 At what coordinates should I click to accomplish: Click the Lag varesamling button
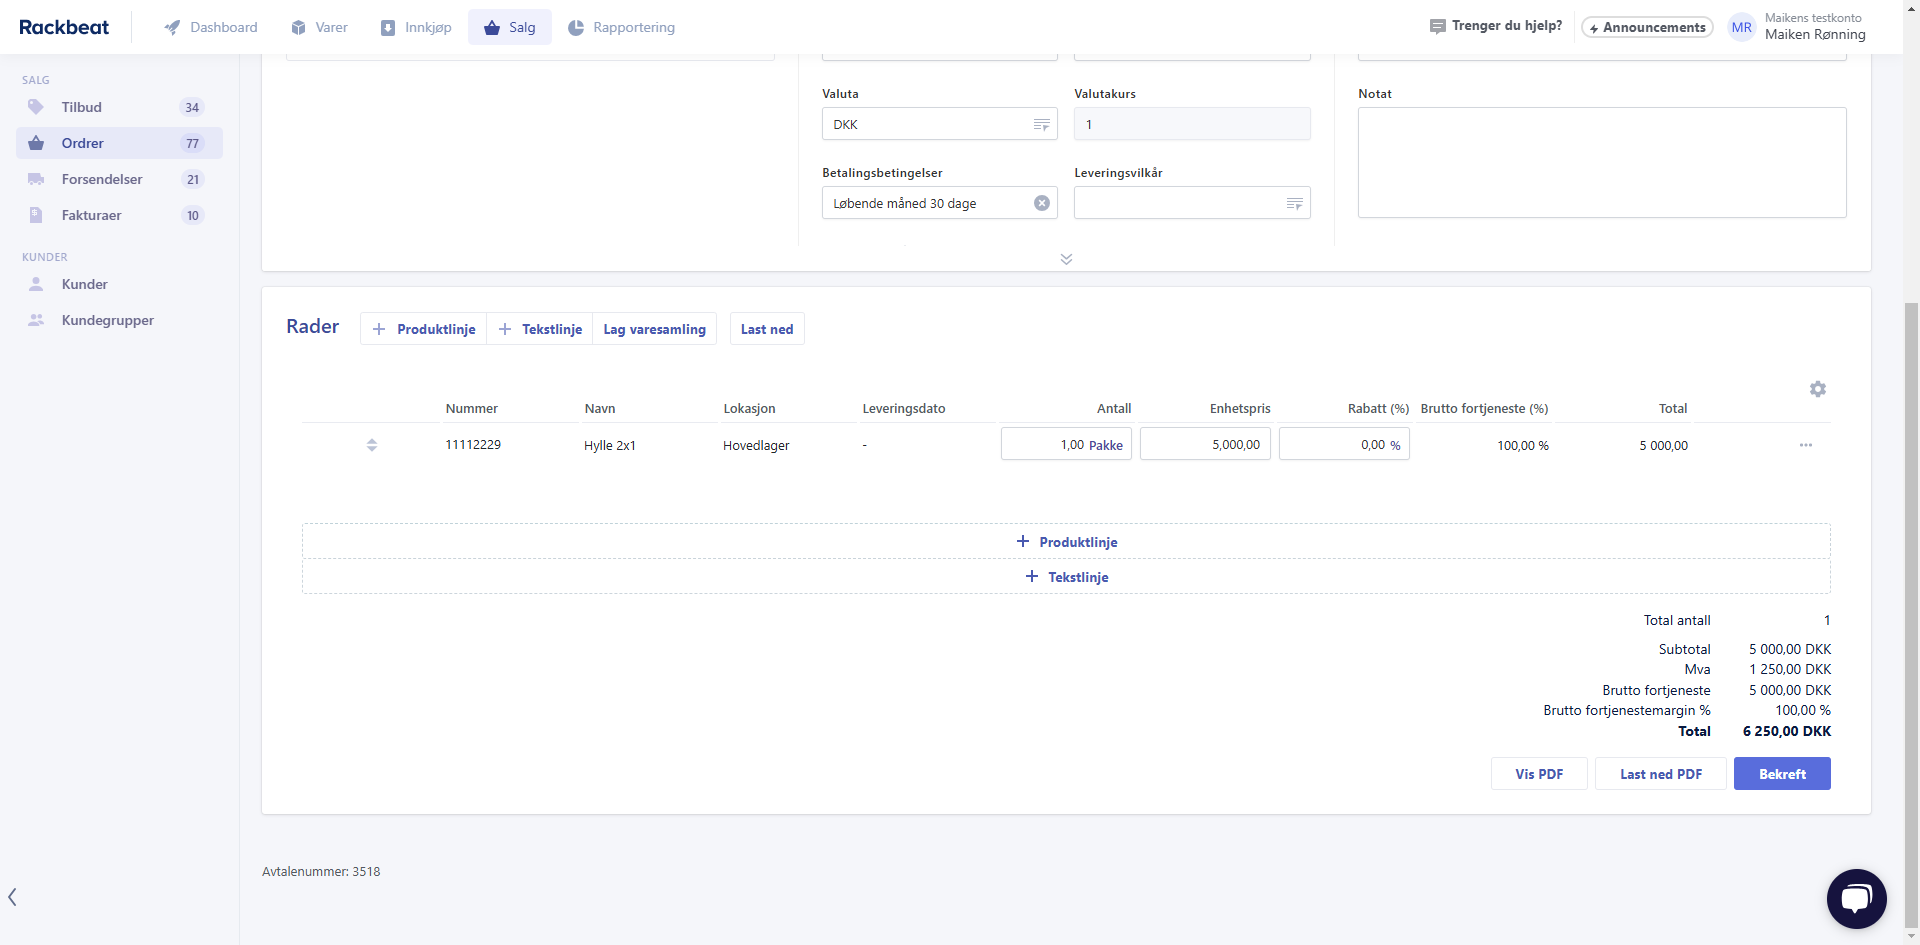654,329
